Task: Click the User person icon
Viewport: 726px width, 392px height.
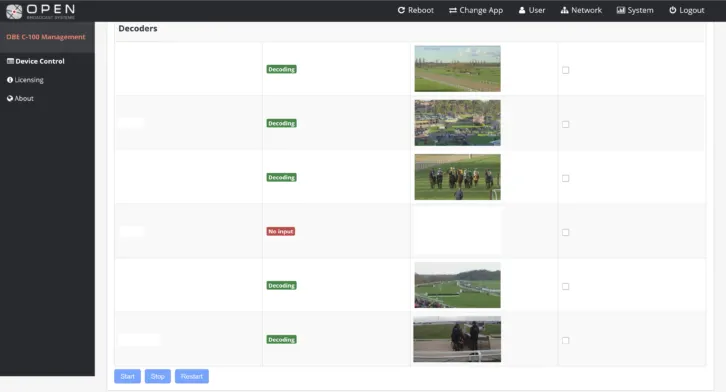Action: point(522,10)
